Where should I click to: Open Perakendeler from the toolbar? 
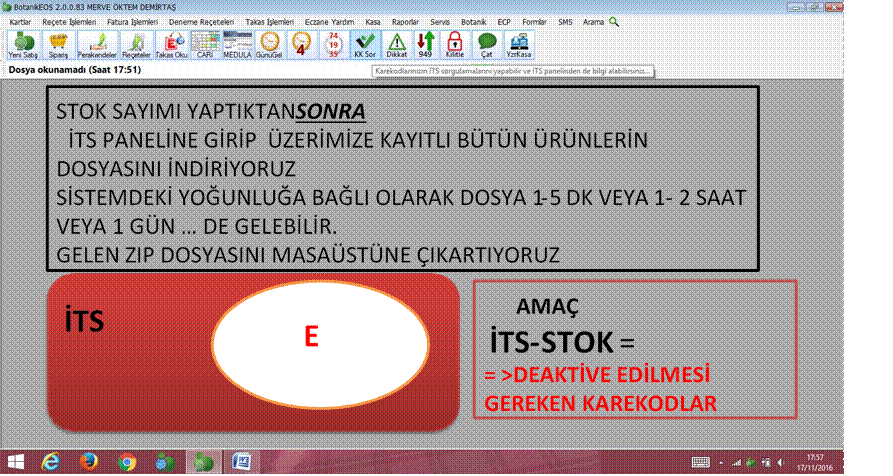click(x=97, y=45)
